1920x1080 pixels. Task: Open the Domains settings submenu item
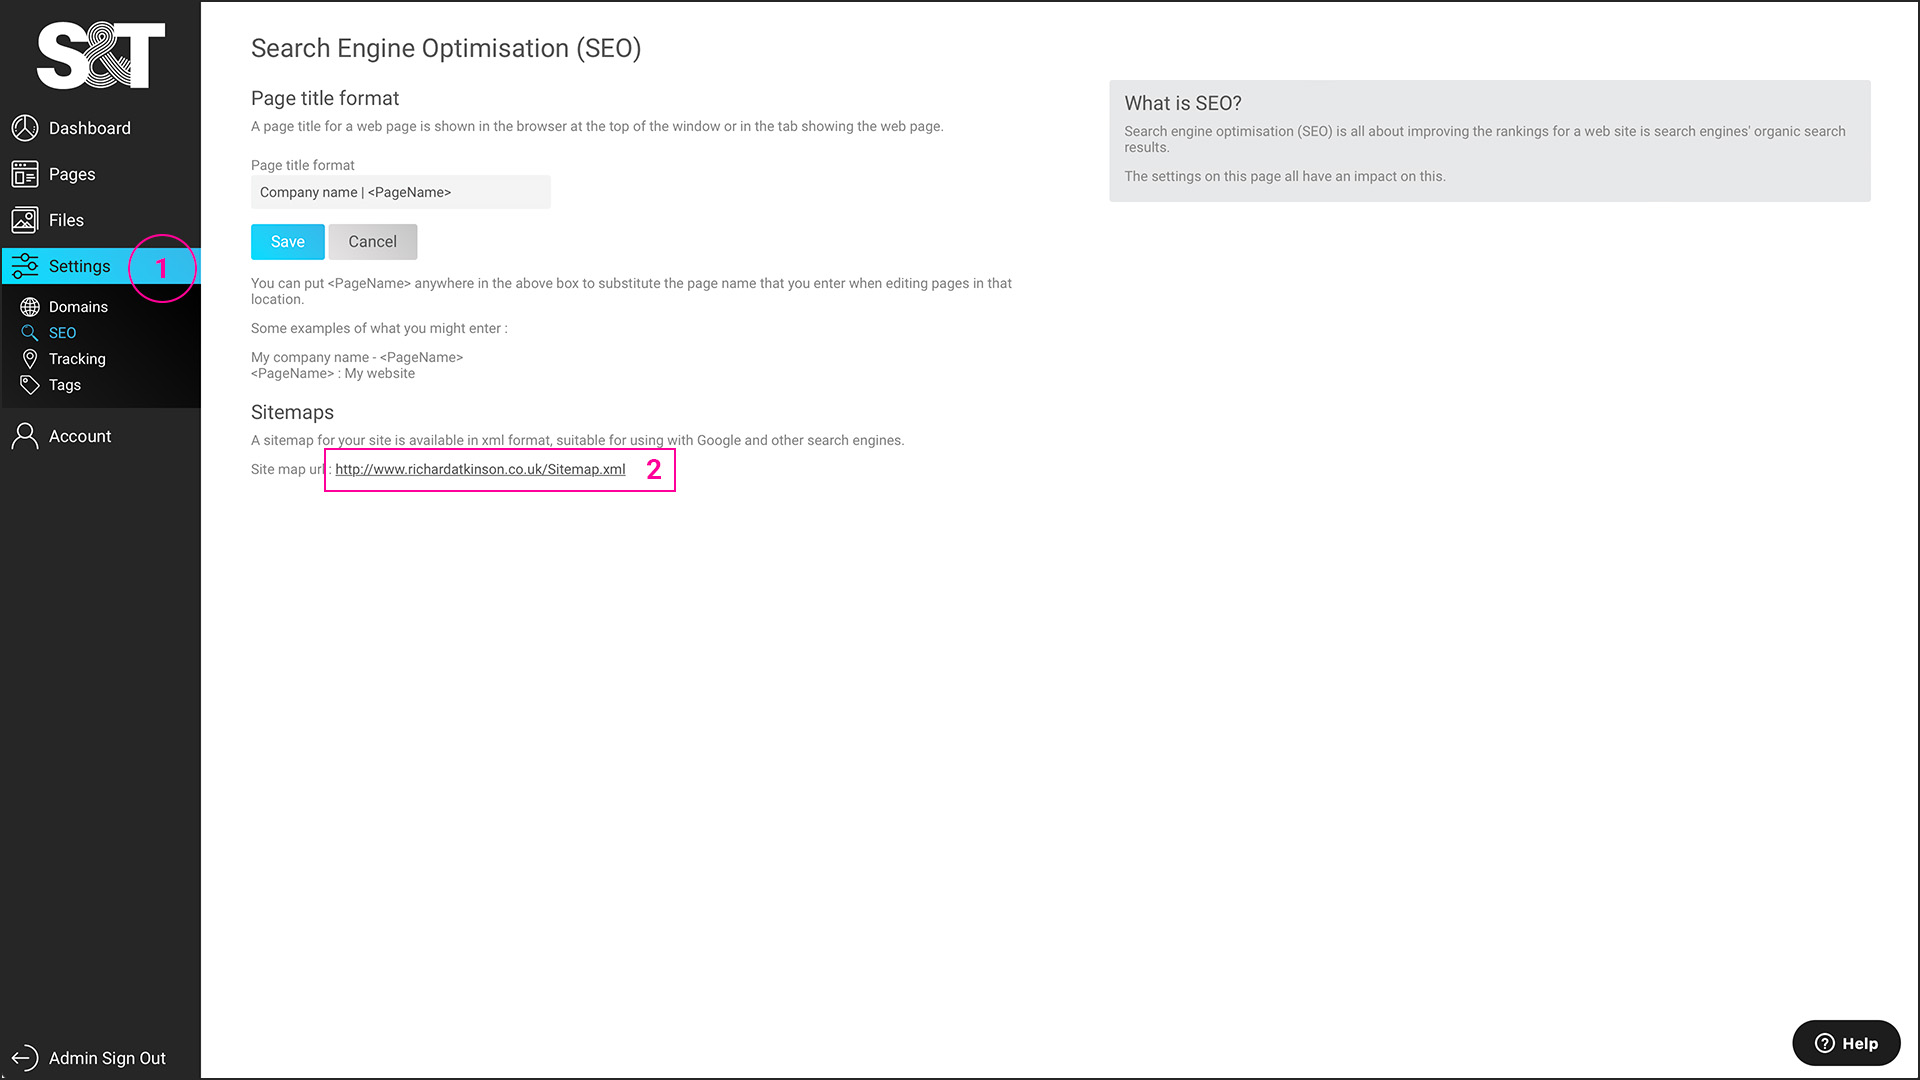point(78,307)
